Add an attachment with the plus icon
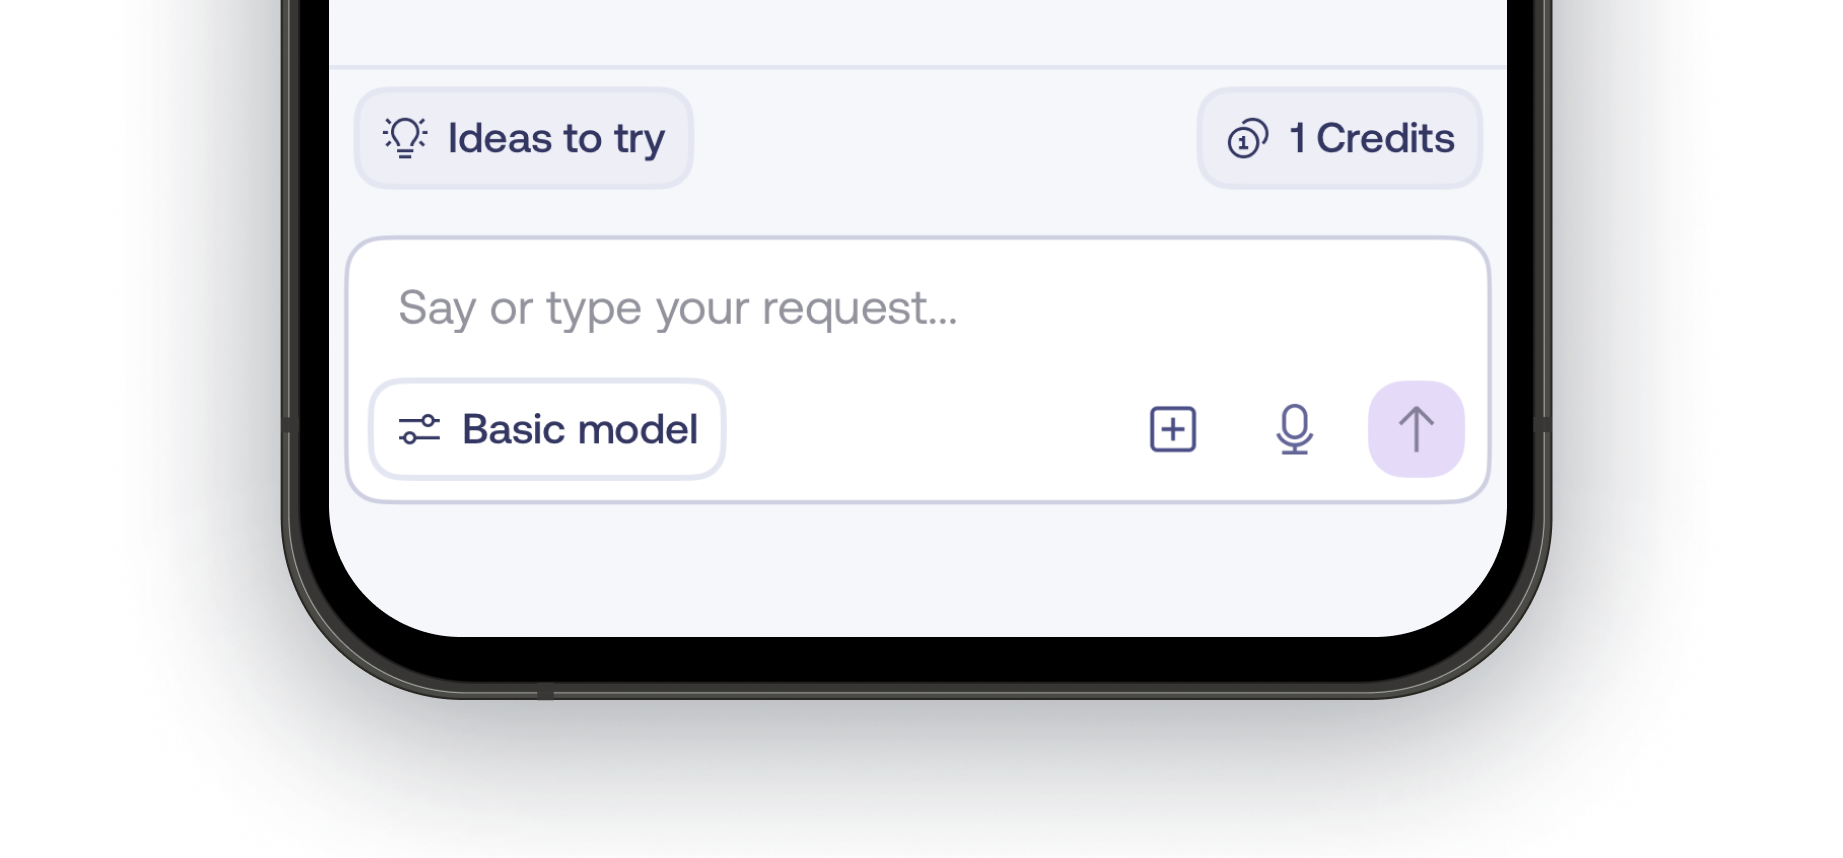 click(1173, 429)
